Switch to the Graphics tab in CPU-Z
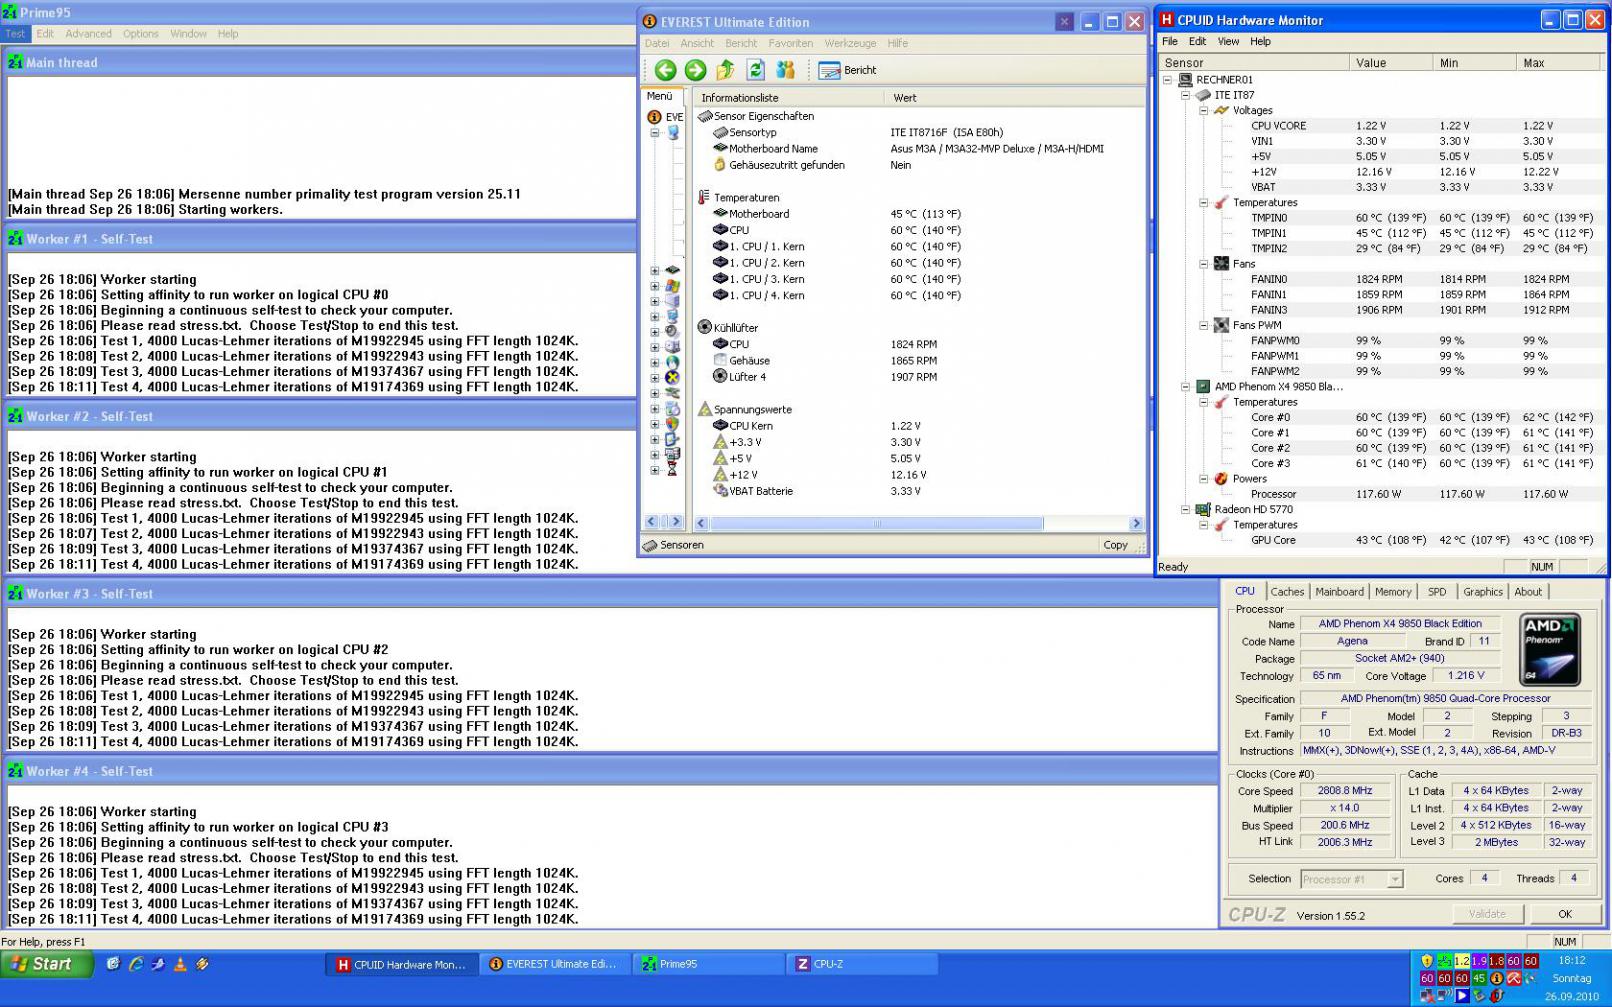The height and width of the screenshot is (1007, 1612). [1483, 592]
